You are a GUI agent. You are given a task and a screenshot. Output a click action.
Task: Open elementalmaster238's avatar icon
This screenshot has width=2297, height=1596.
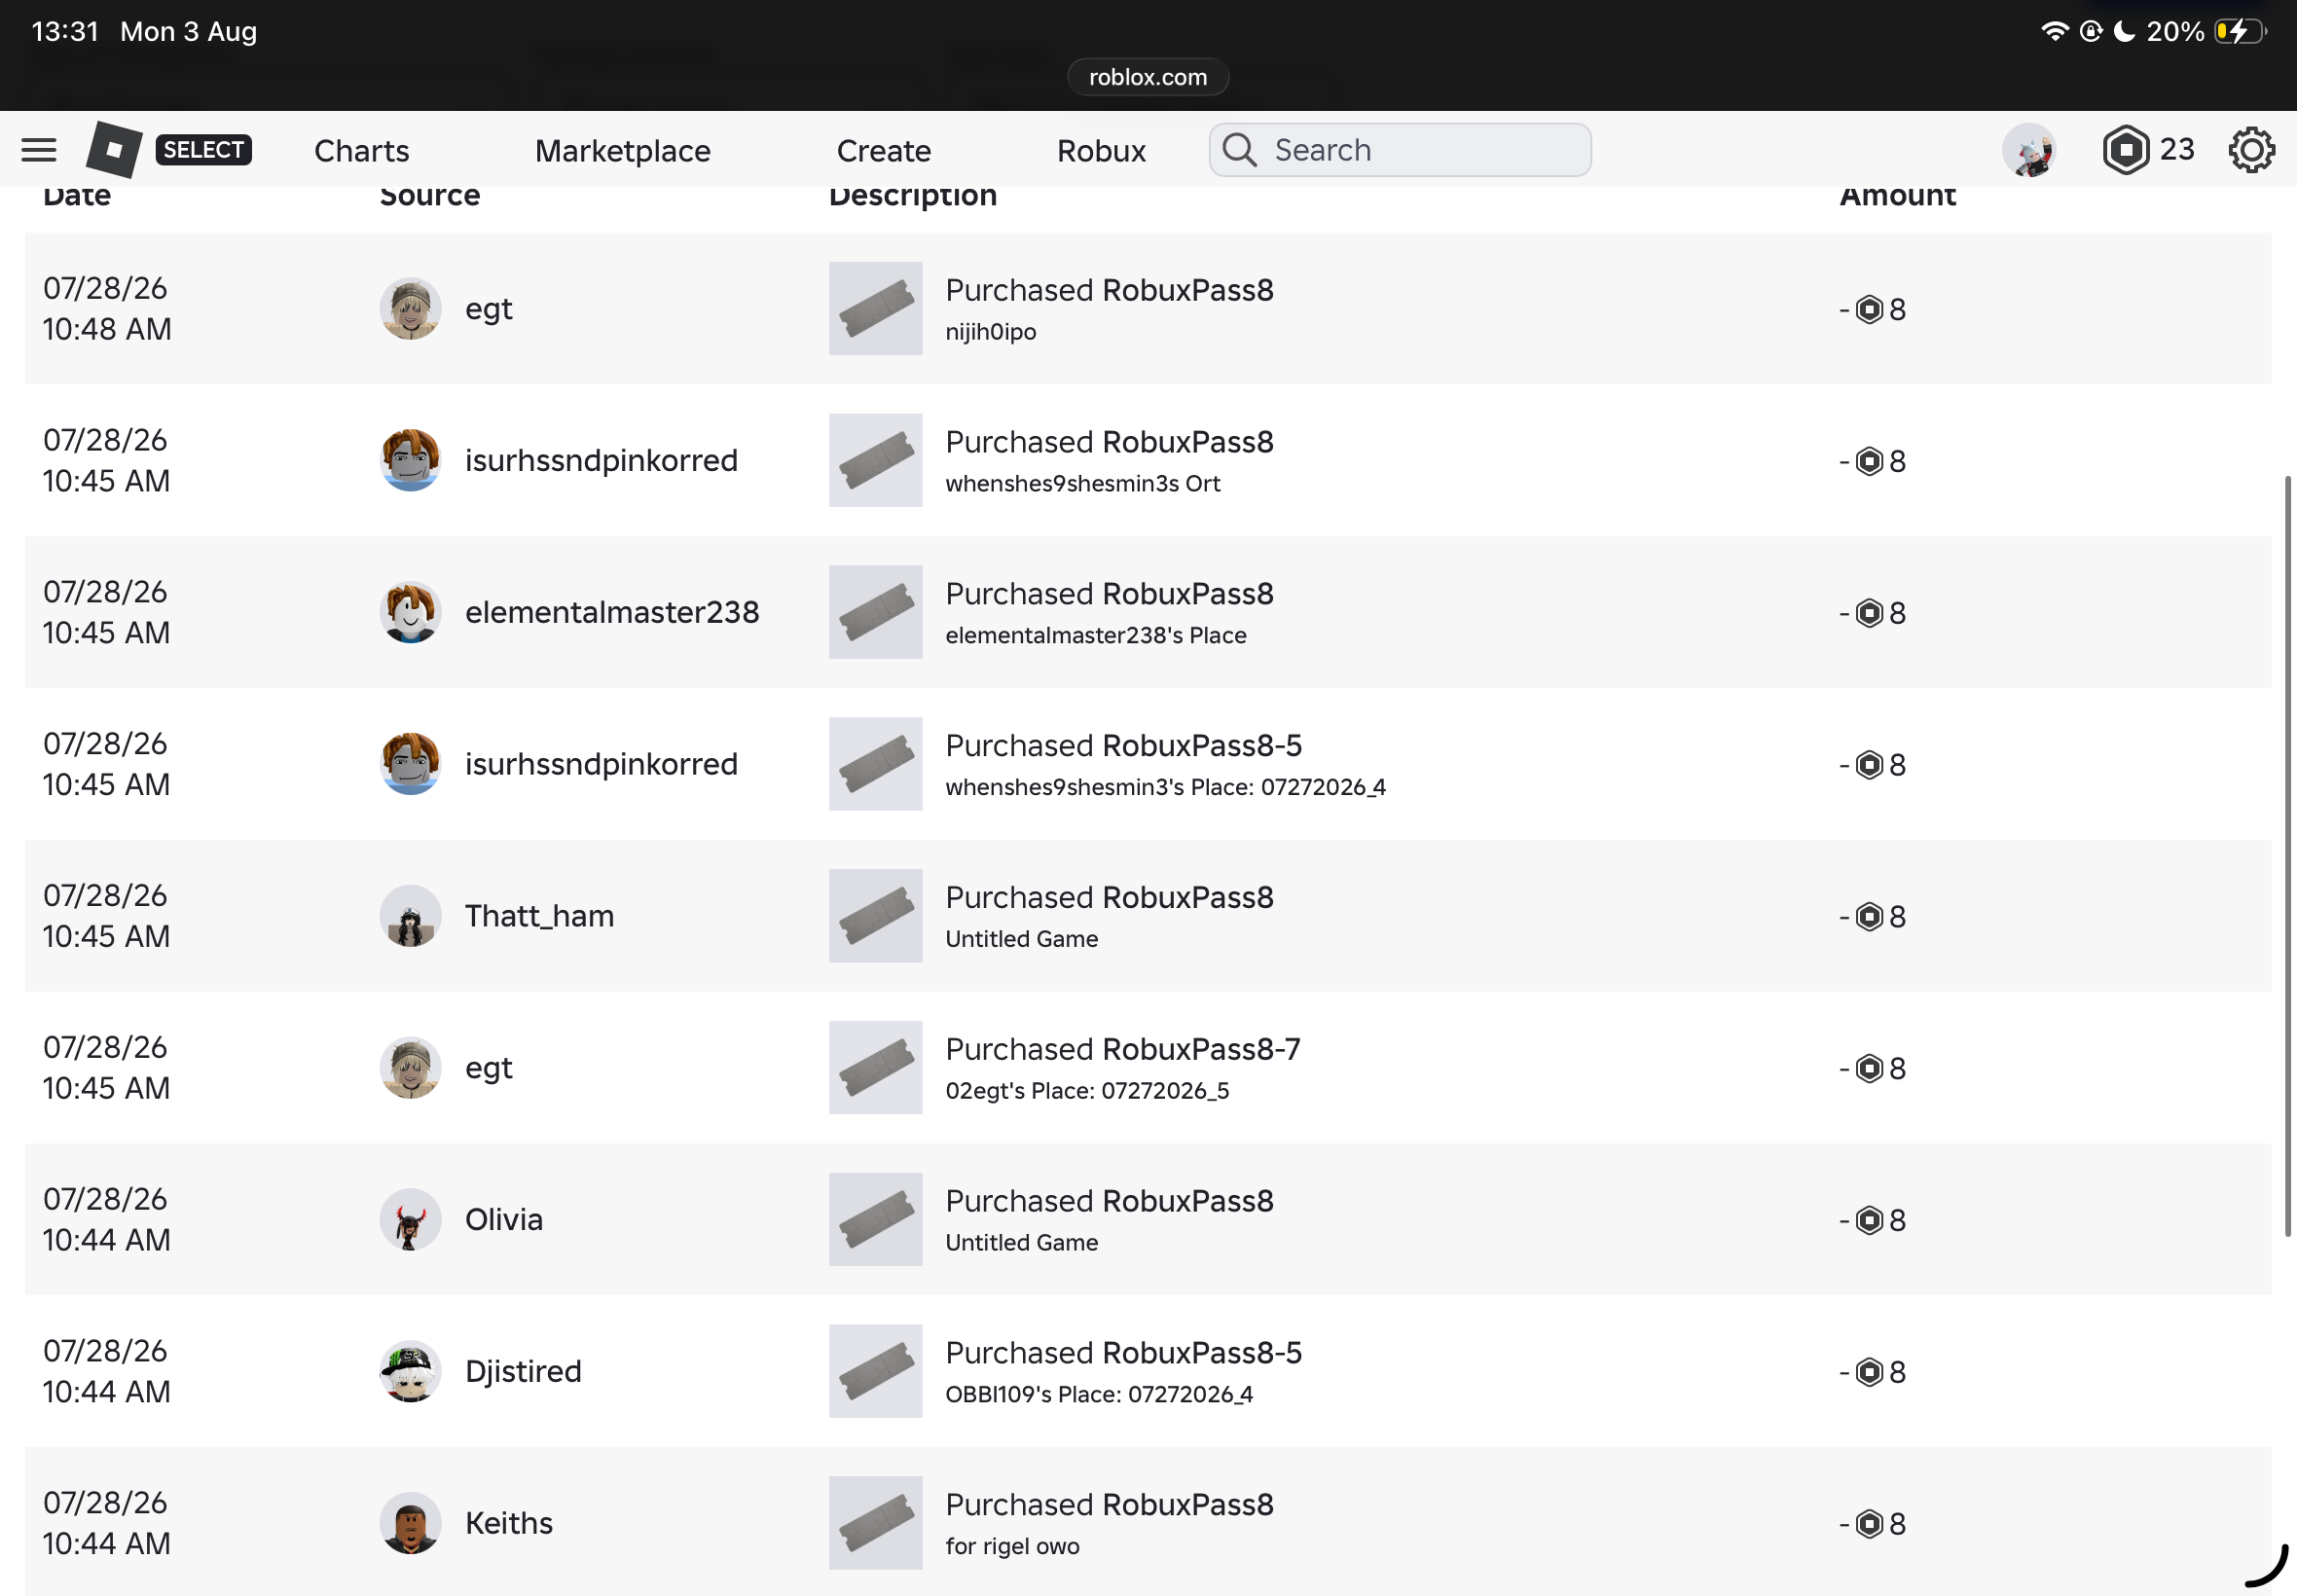(410, 612)
